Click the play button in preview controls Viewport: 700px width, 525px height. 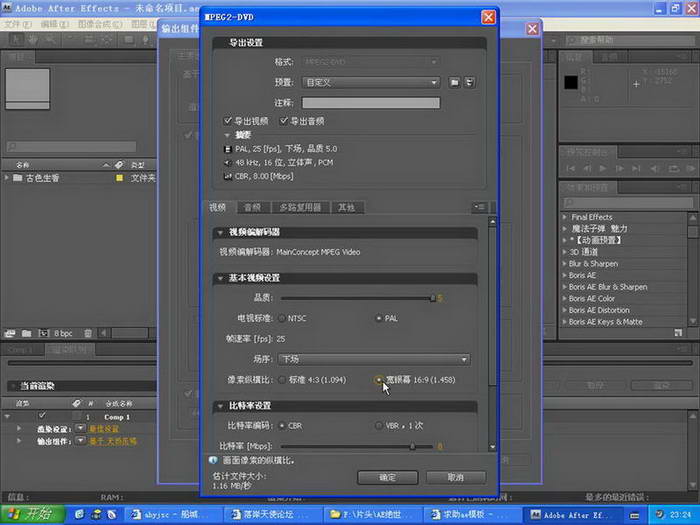coord(603,168)
